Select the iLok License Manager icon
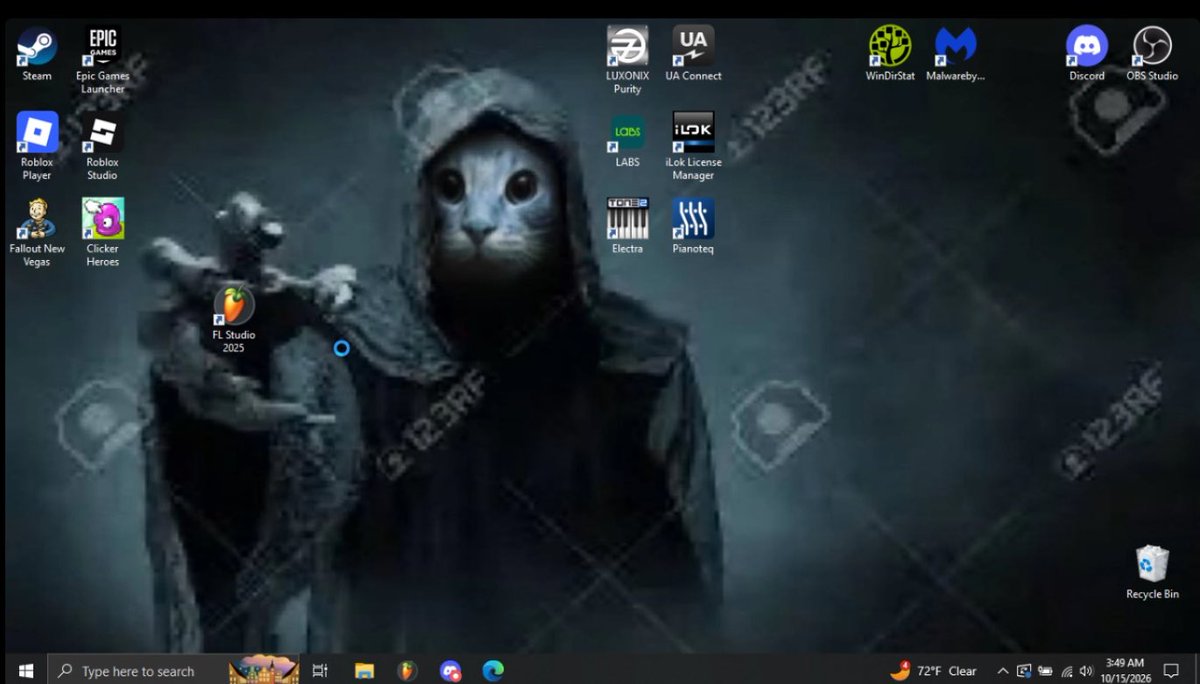1200x684 pixels. [693, 146]
